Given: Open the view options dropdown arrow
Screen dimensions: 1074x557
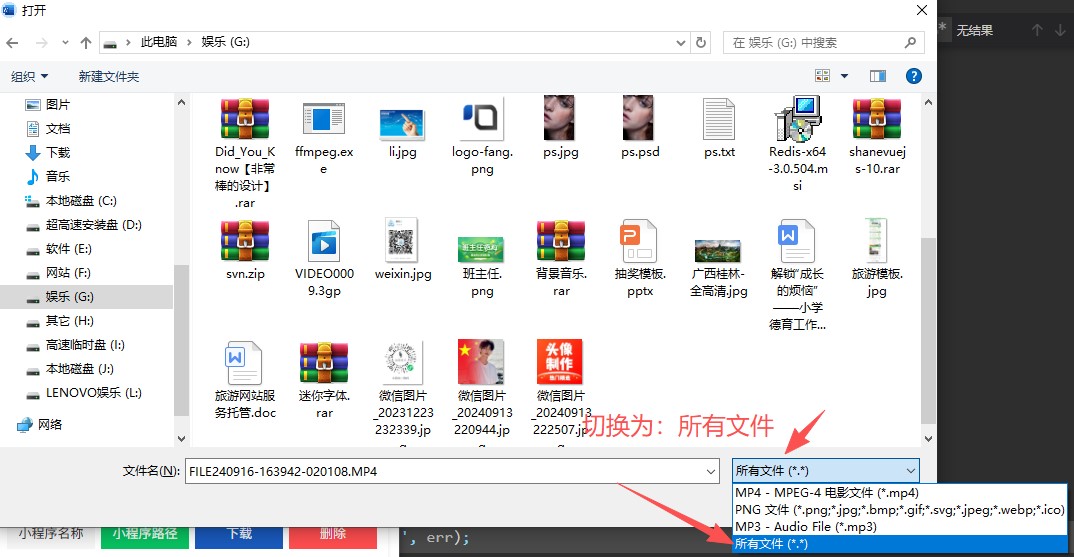Looking at the screenshot, I should (x=844, y=76).
